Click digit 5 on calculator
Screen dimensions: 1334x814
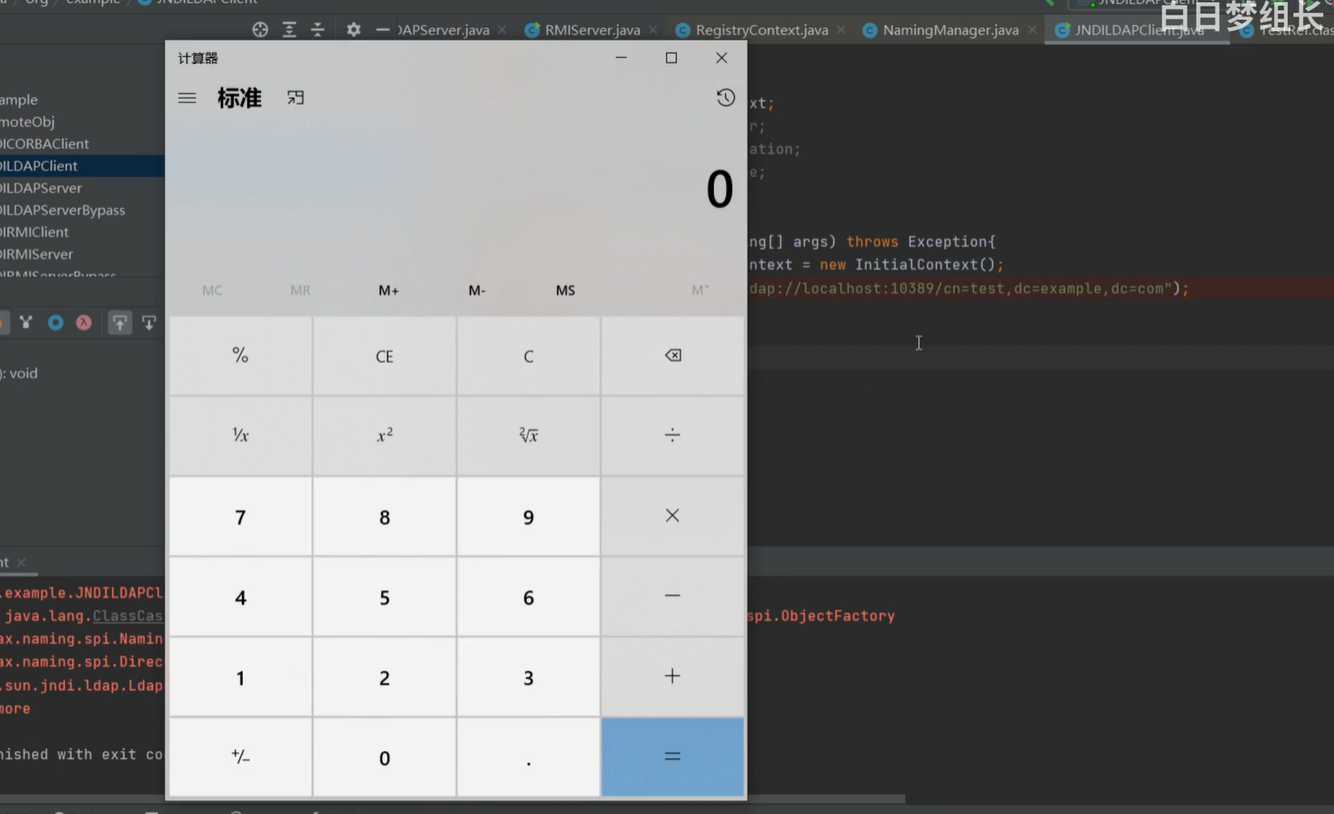pyautogui.click(x=385, y=597)
